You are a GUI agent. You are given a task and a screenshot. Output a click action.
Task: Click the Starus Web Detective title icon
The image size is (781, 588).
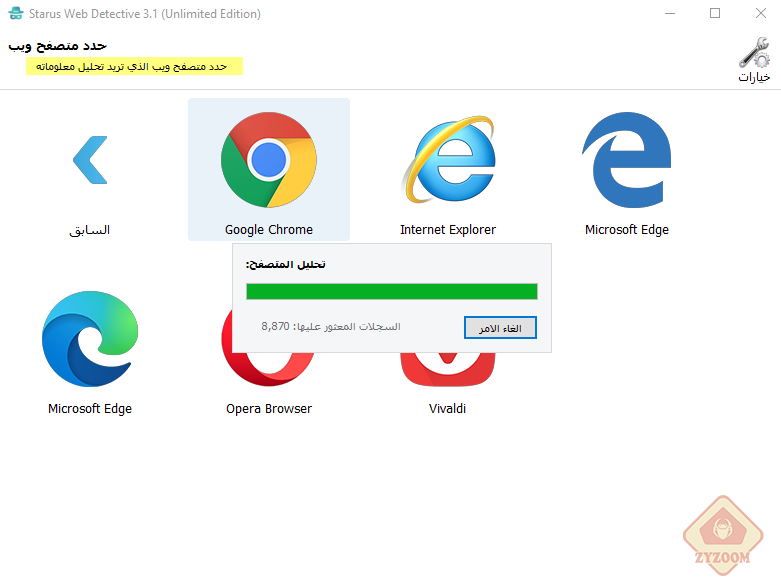click(x=16, y=13)
